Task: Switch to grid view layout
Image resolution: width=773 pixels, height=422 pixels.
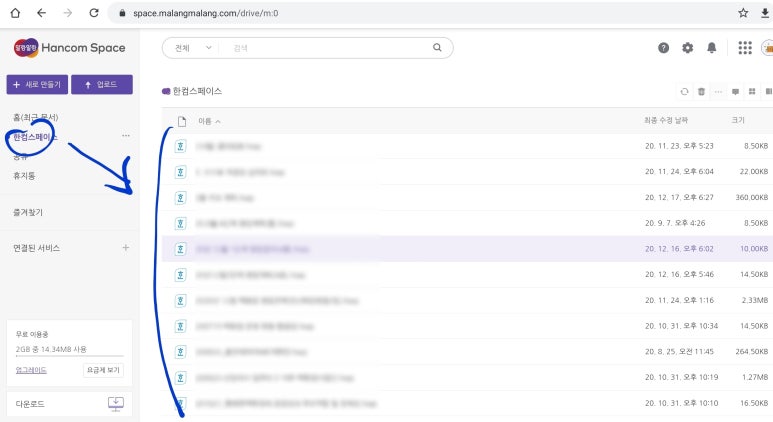Action: point(752,91)
